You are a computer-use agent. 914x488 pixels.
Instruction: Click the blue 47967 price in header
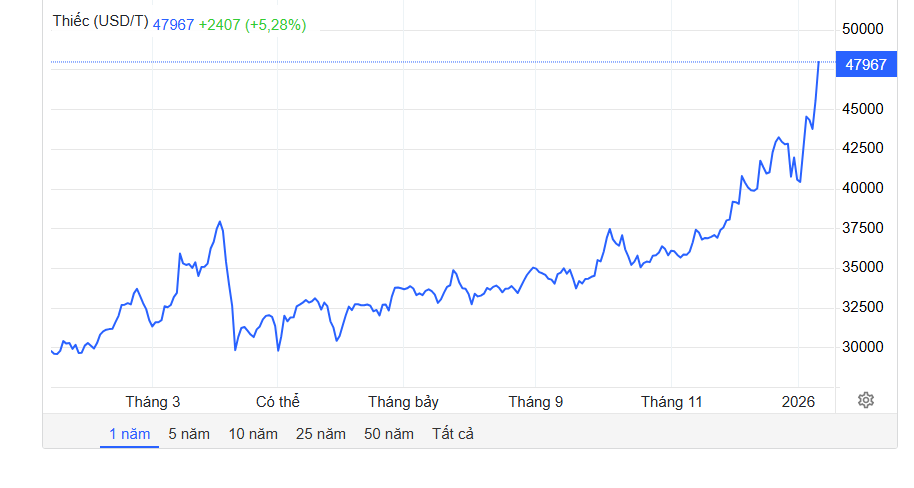tap(173, 24)
